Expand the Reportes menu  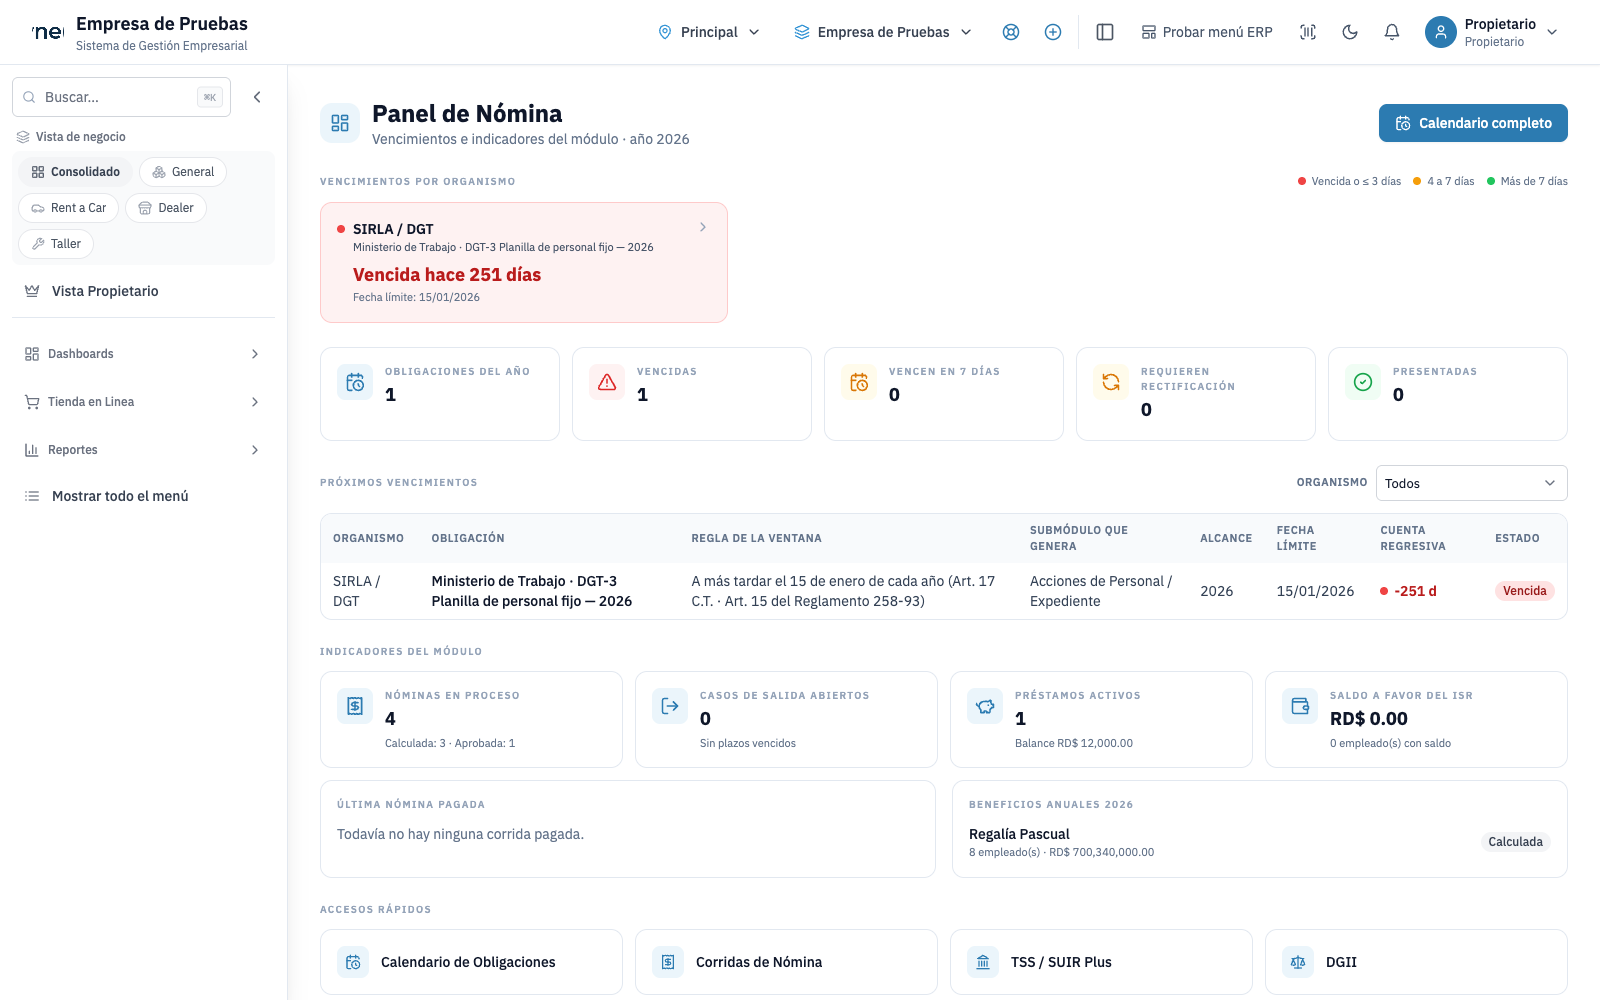(x=143, y=450)
